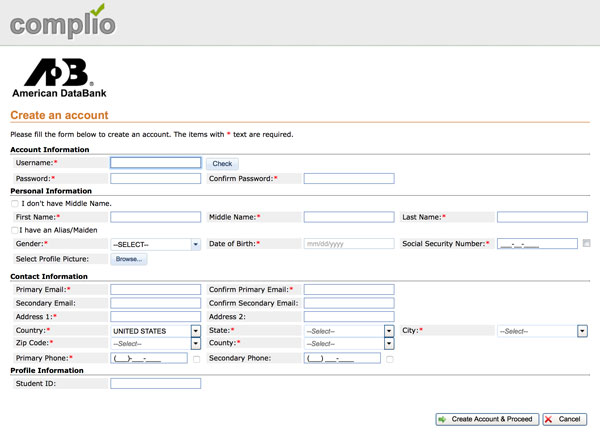Screen dimensions: 600x432
Task: Click Create Account & Proceed button
Action: [487, 419]
